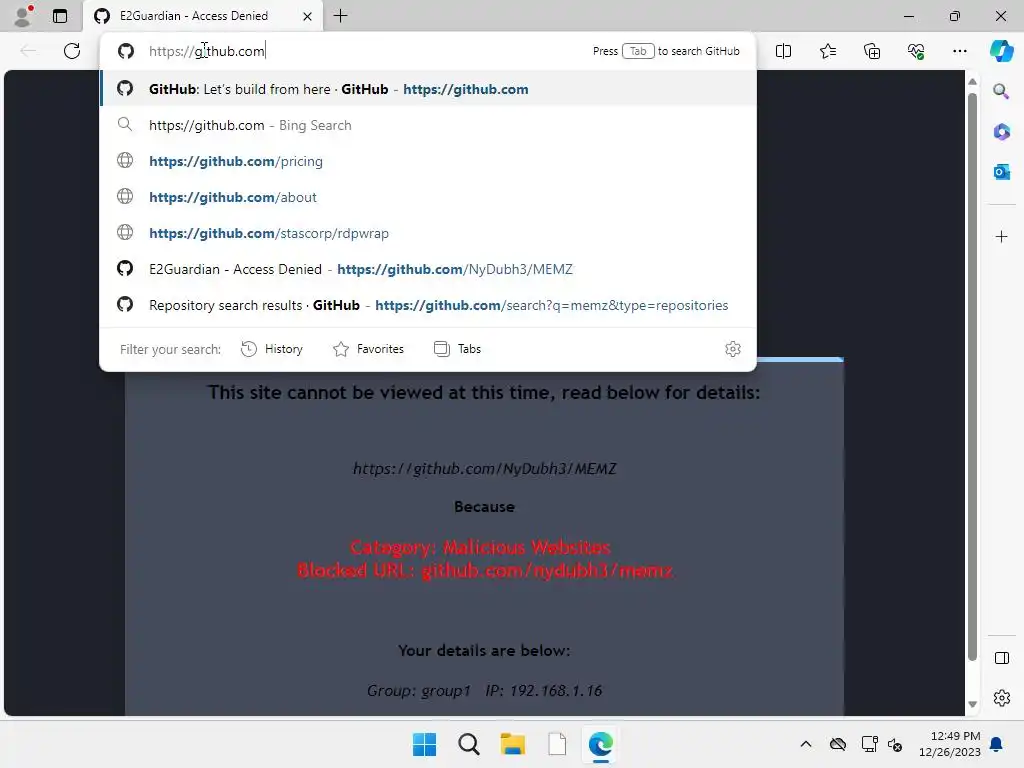The width and height of the screenshot is (1024, 768).
Task: Click the Blocked URL red text
Action: 485,570
